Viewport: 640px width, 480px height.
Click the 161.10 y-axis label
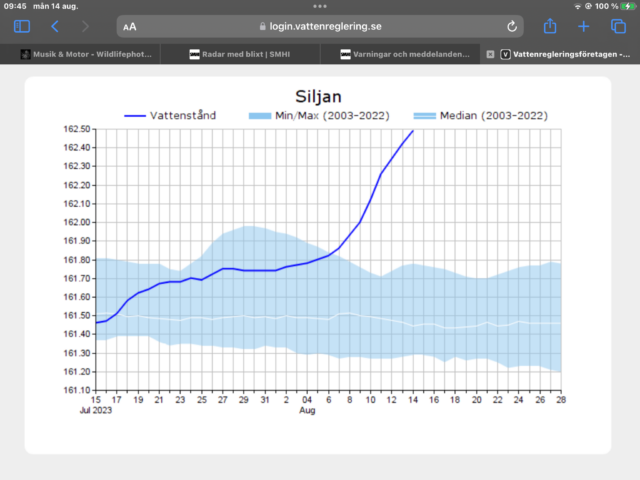coord(77,390)
